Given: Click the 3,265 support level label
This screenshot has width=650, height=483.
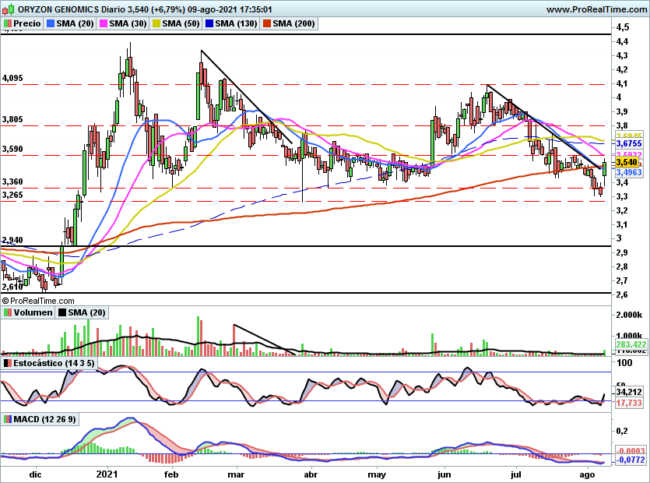Looking at the screenshot, I should click(x=13, y=195).
